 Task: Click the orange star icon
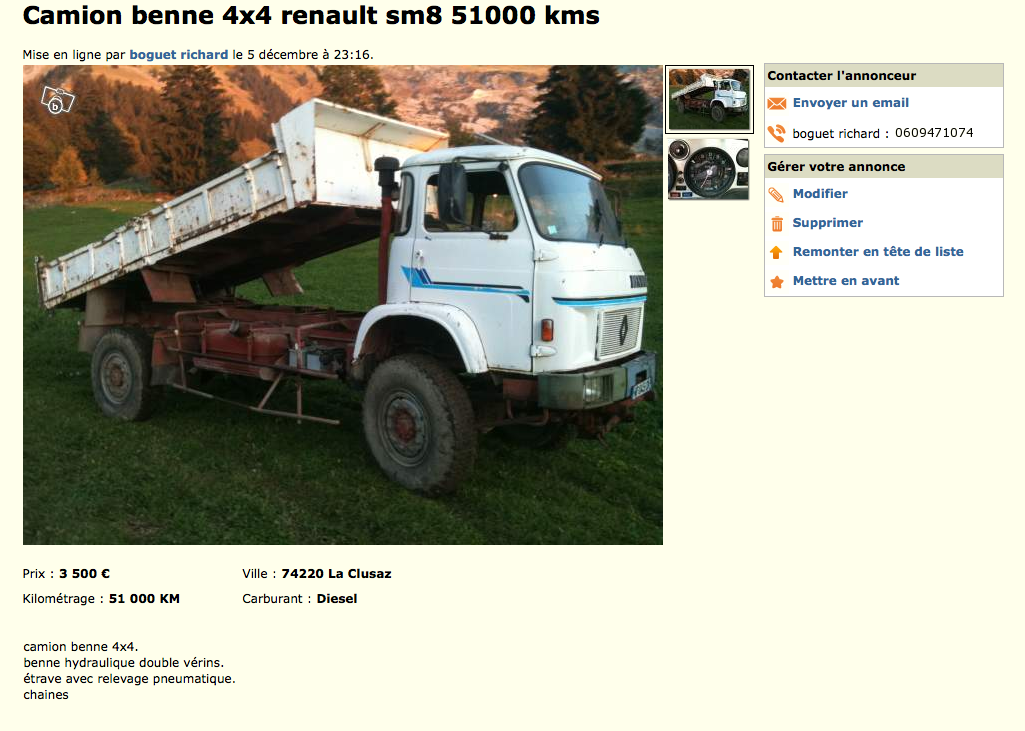click(777, 282)
